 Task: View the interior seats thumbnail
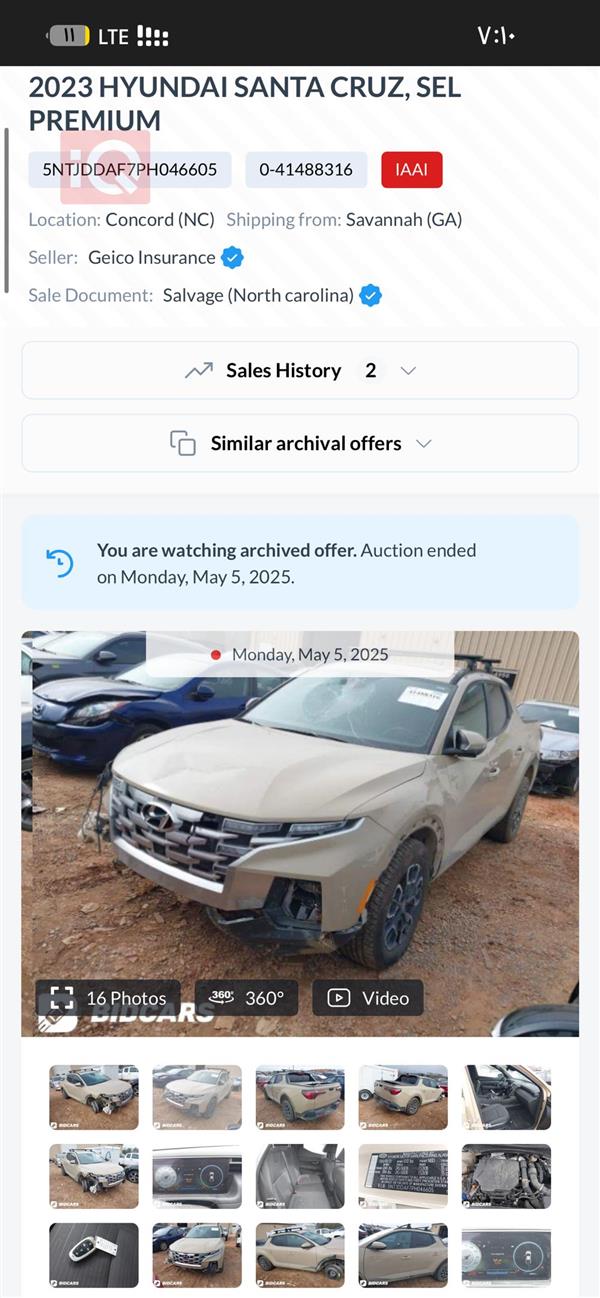pyautogui.click(x=300, y=1177)
